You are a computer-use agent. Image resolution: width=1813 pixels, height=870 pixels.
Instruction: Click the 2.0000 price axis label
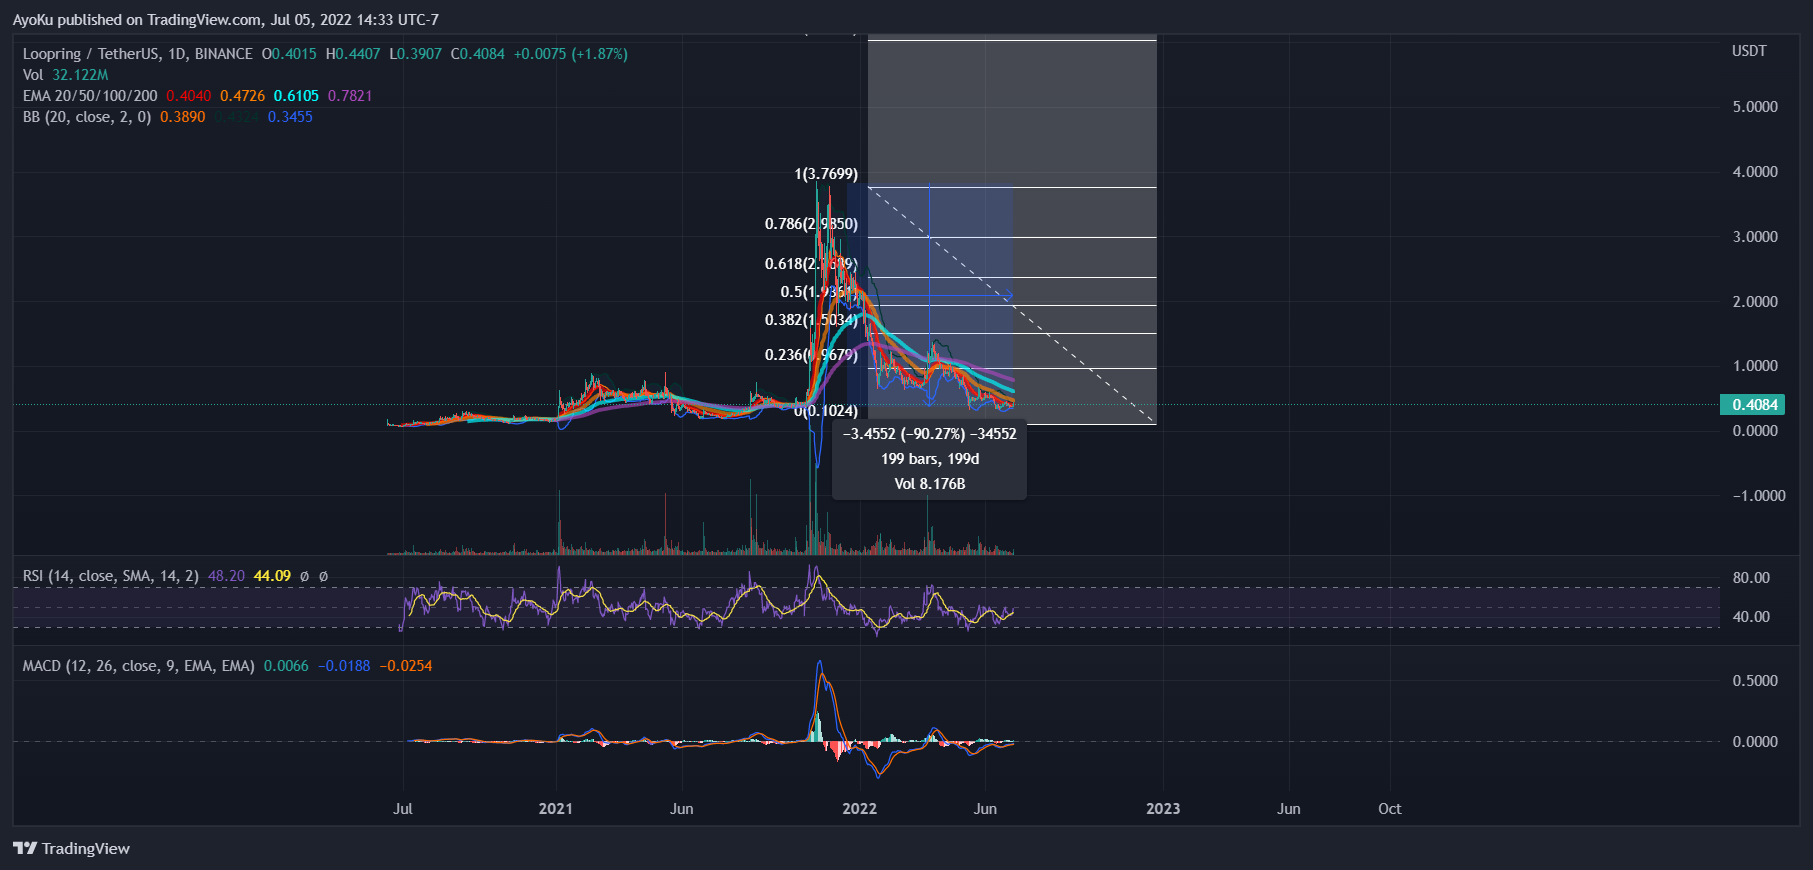pyautogui.click(x=1755, y=302)
